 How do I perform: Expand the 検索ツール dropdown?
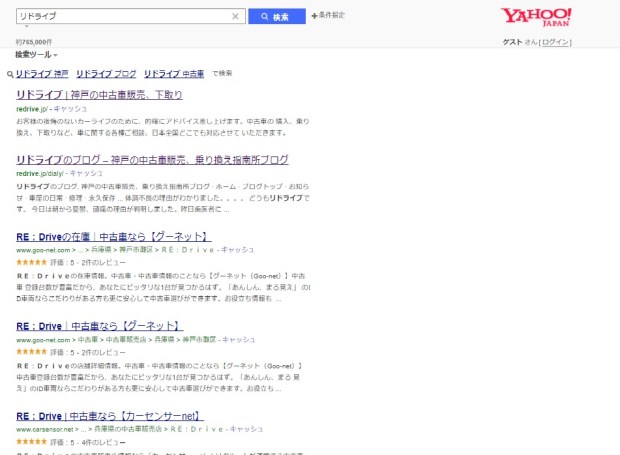pos(36,55)
